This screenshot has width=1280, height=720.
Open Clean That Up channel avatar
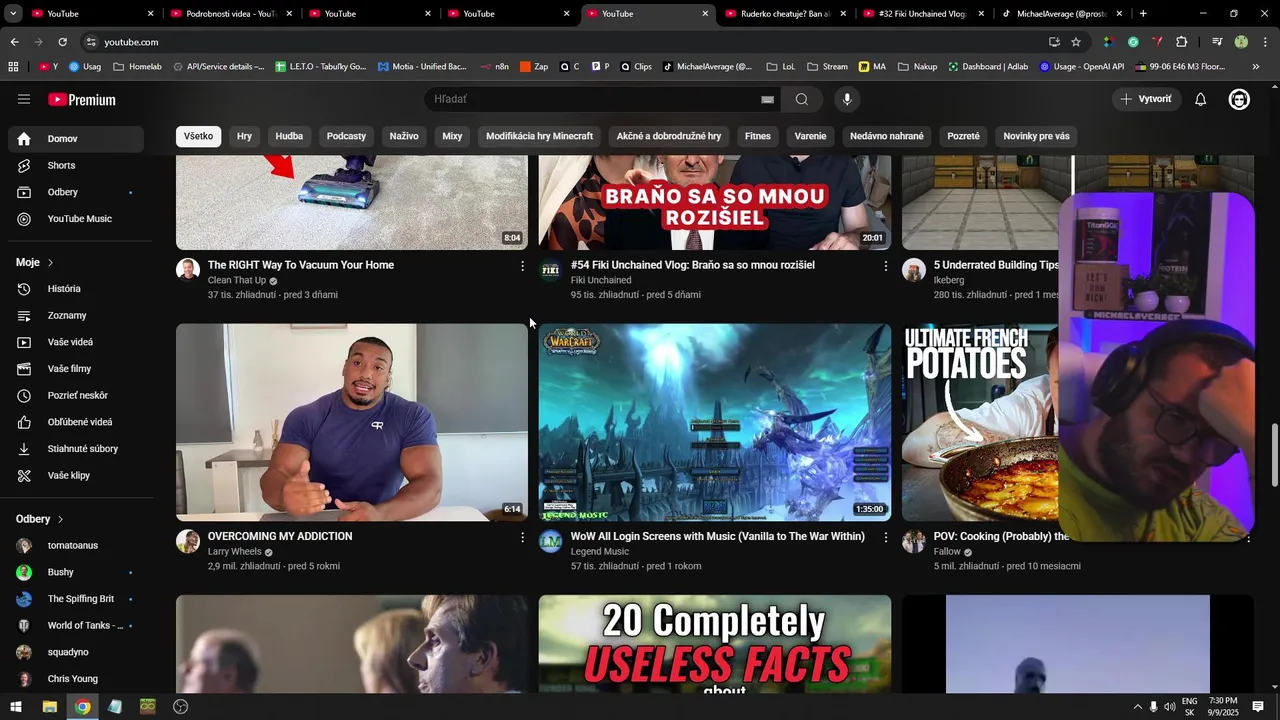pos(188,270)
